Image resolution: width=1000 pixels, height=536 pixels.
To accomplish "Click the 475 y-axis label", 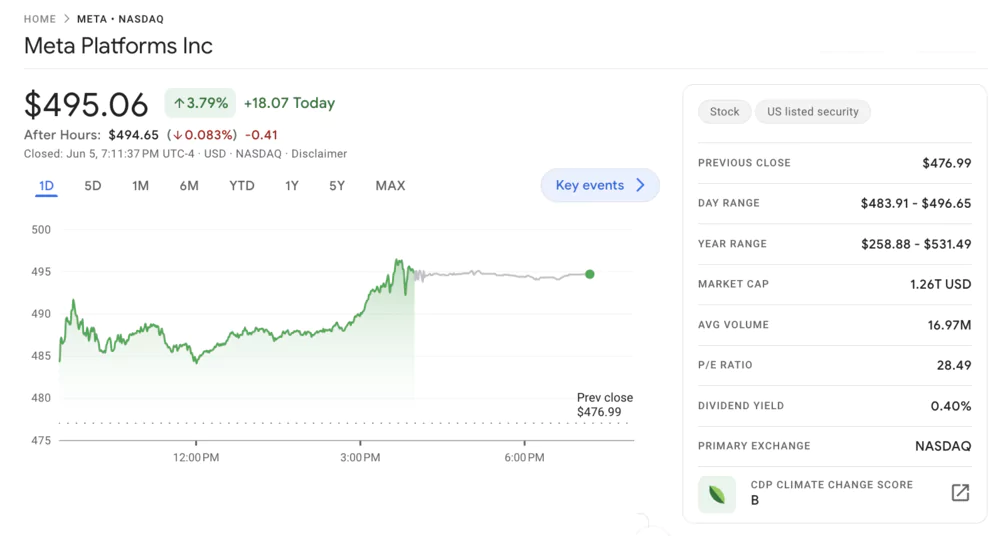I will pyautogui.click(x=41, y=440).
